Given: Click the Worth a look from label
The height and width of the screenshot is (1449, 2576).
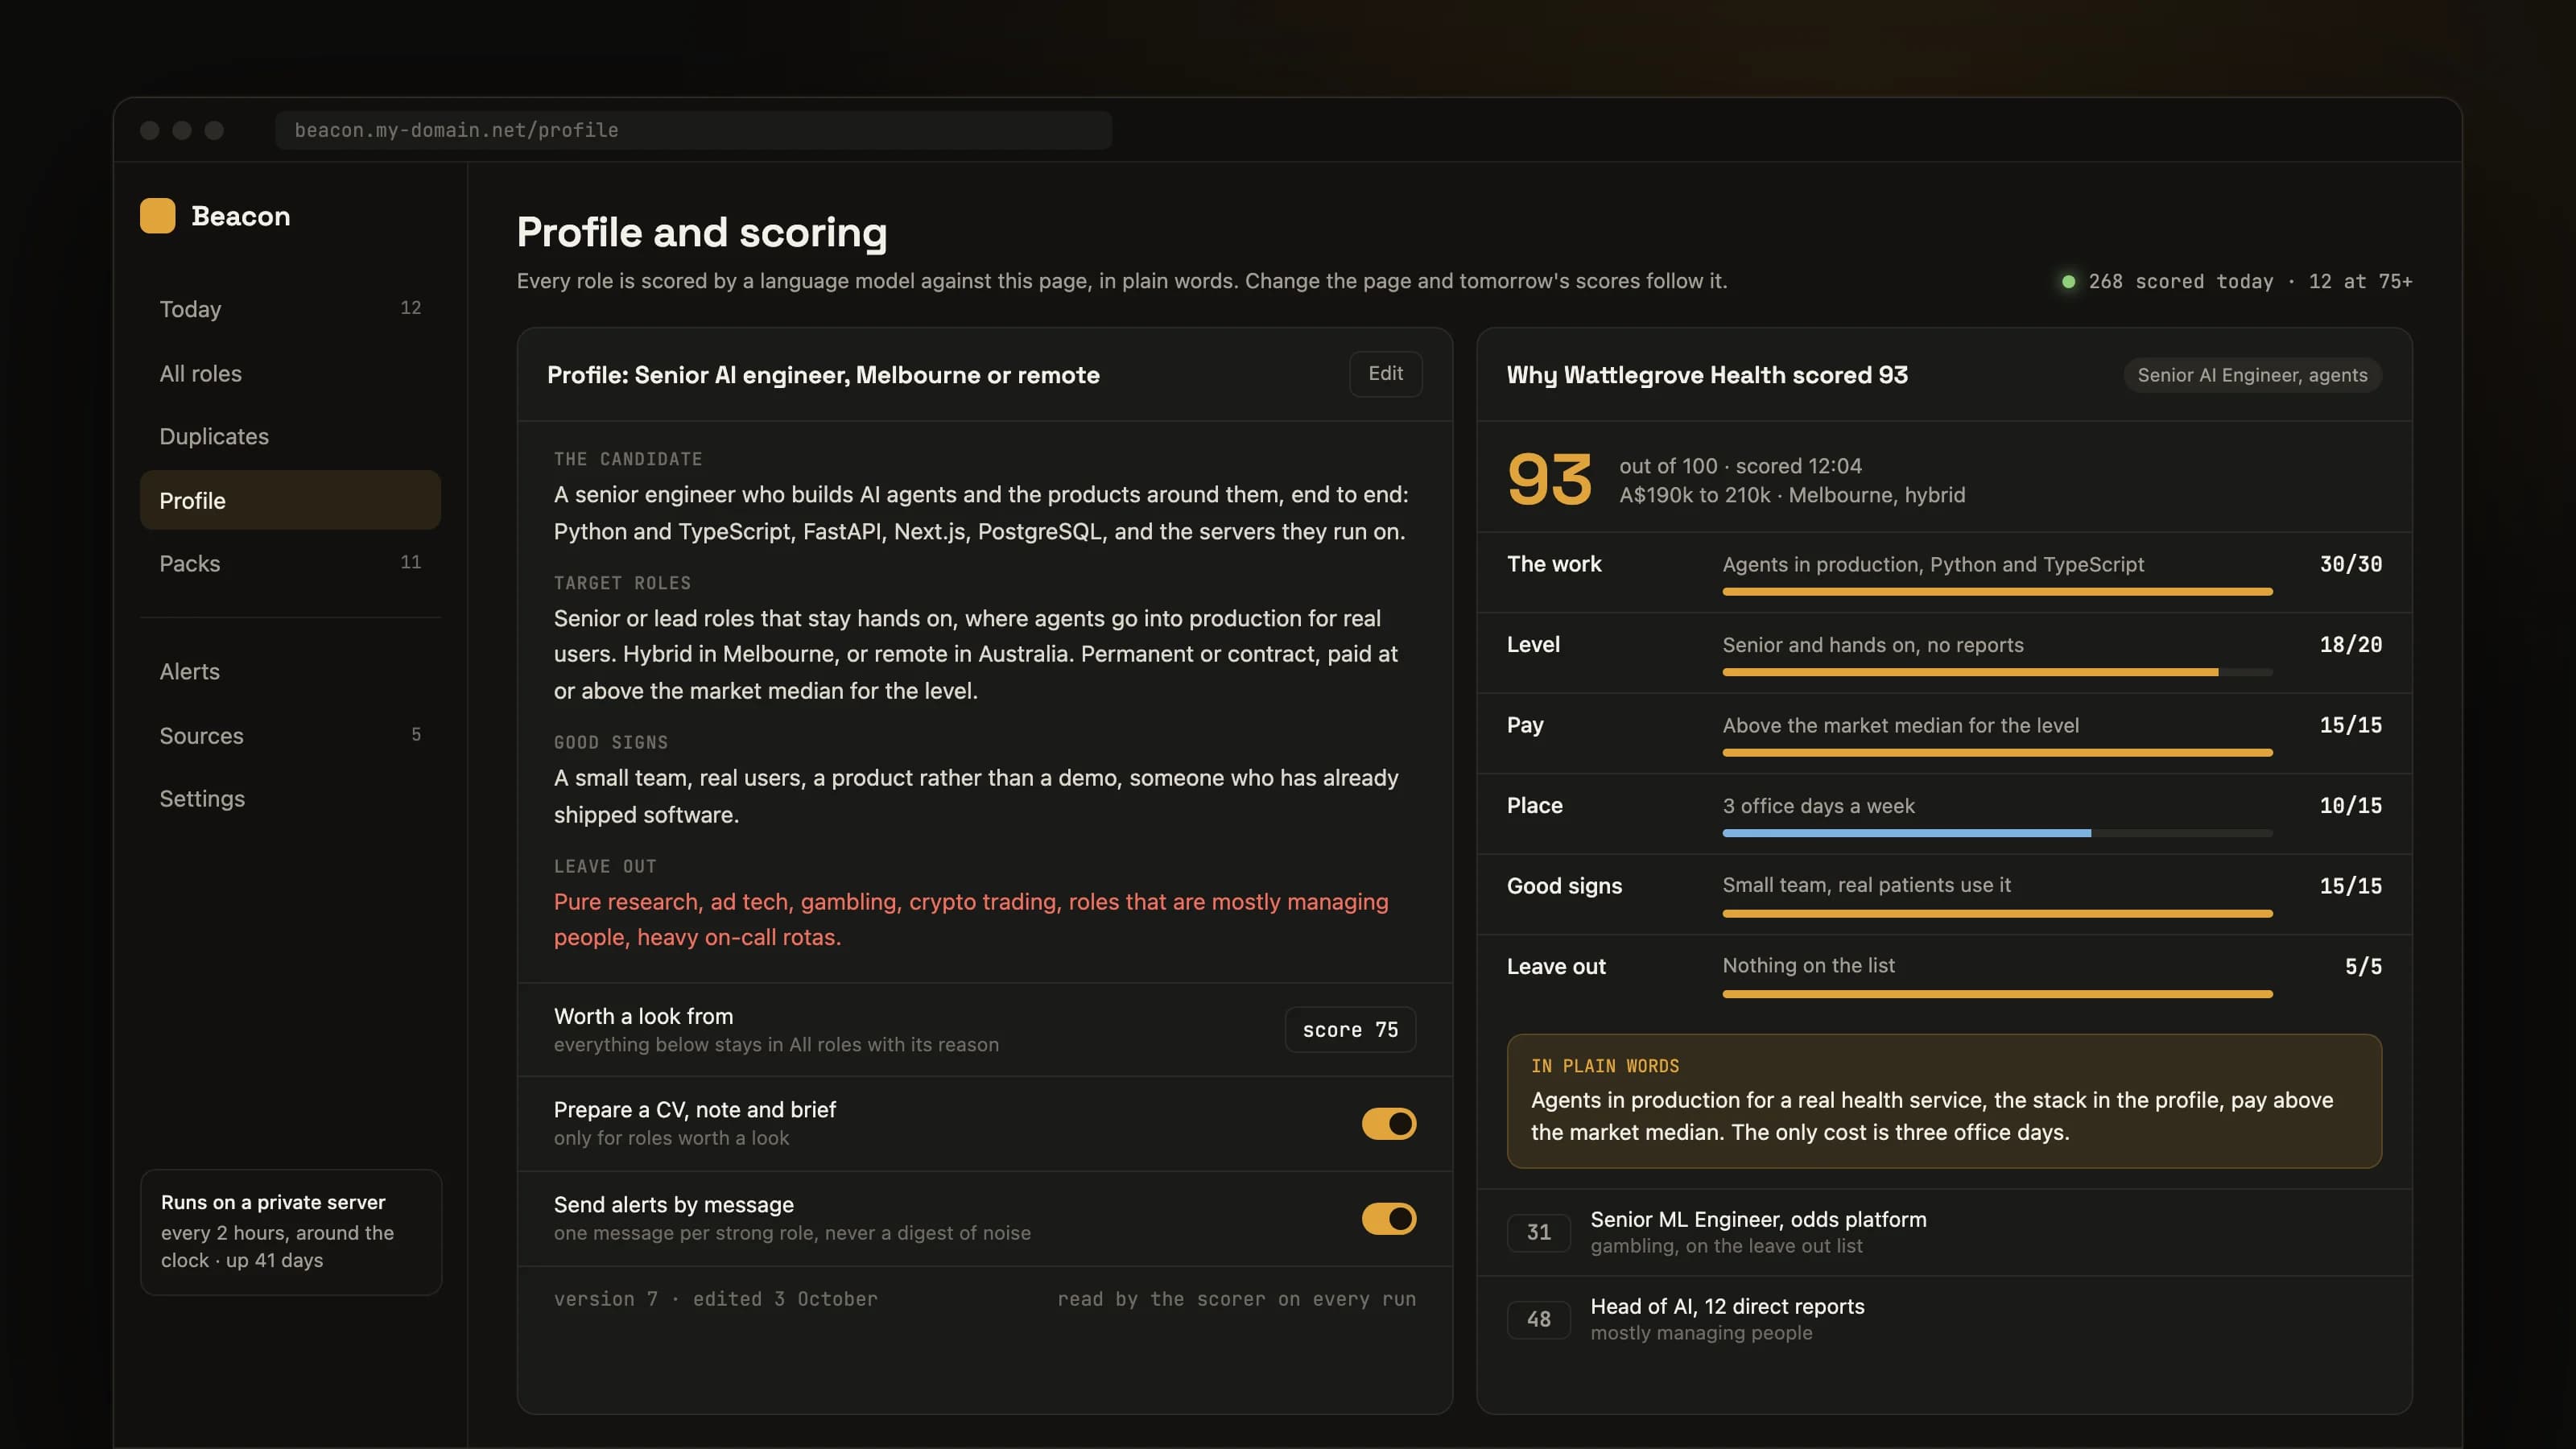Looking at the screenshot, I should [643, 1016].
